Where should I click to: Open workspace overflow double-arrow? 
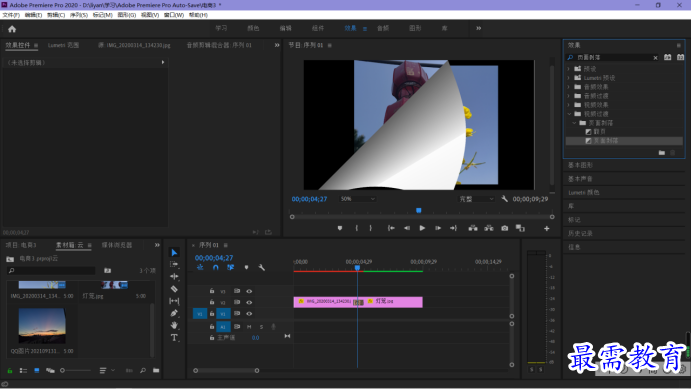tap(478, 28)
